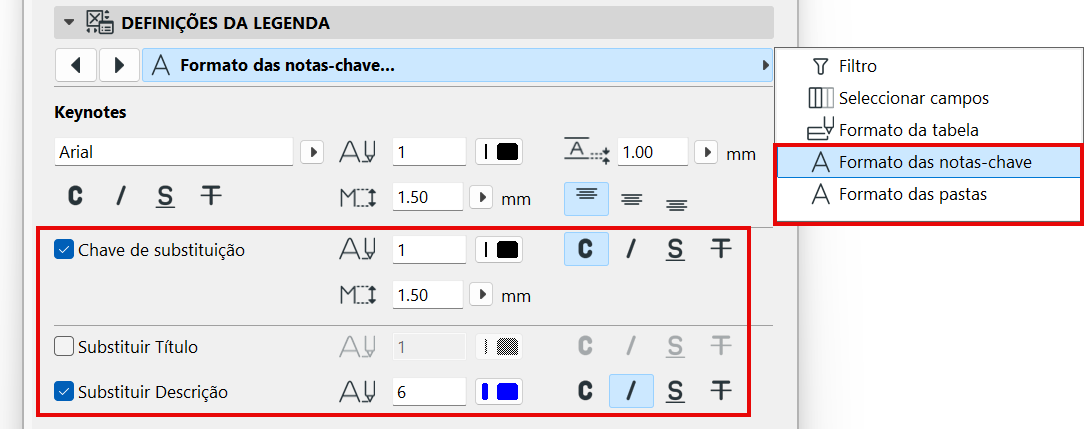Uncheck Chave de substituição checkbox
The image size is (1086, 429).
coord(64,250)
